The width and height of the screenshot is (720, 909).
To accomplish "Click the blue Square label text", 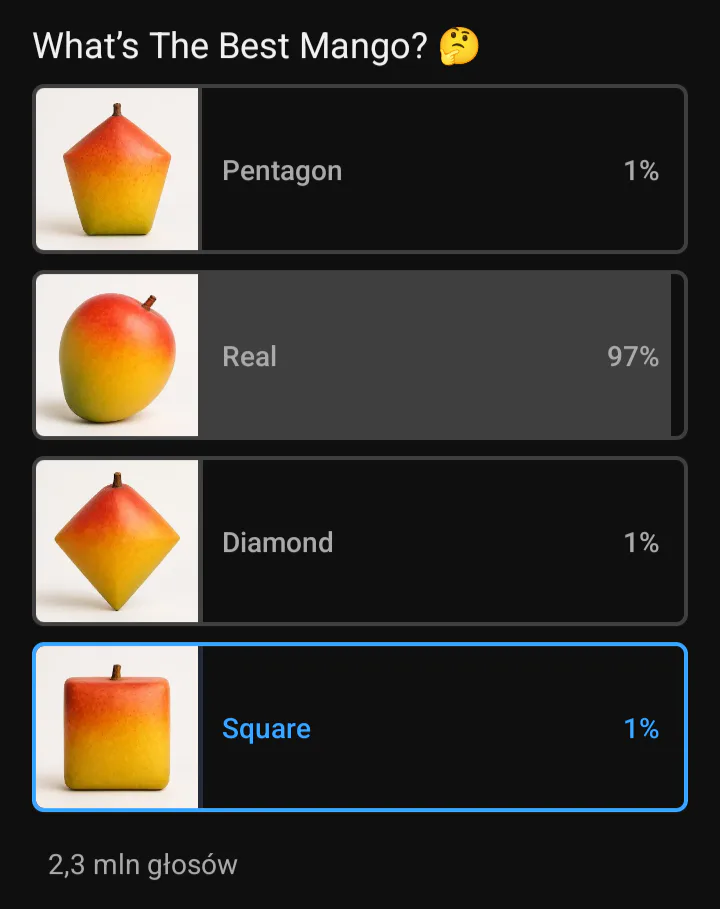I will [x=267, y=729].
